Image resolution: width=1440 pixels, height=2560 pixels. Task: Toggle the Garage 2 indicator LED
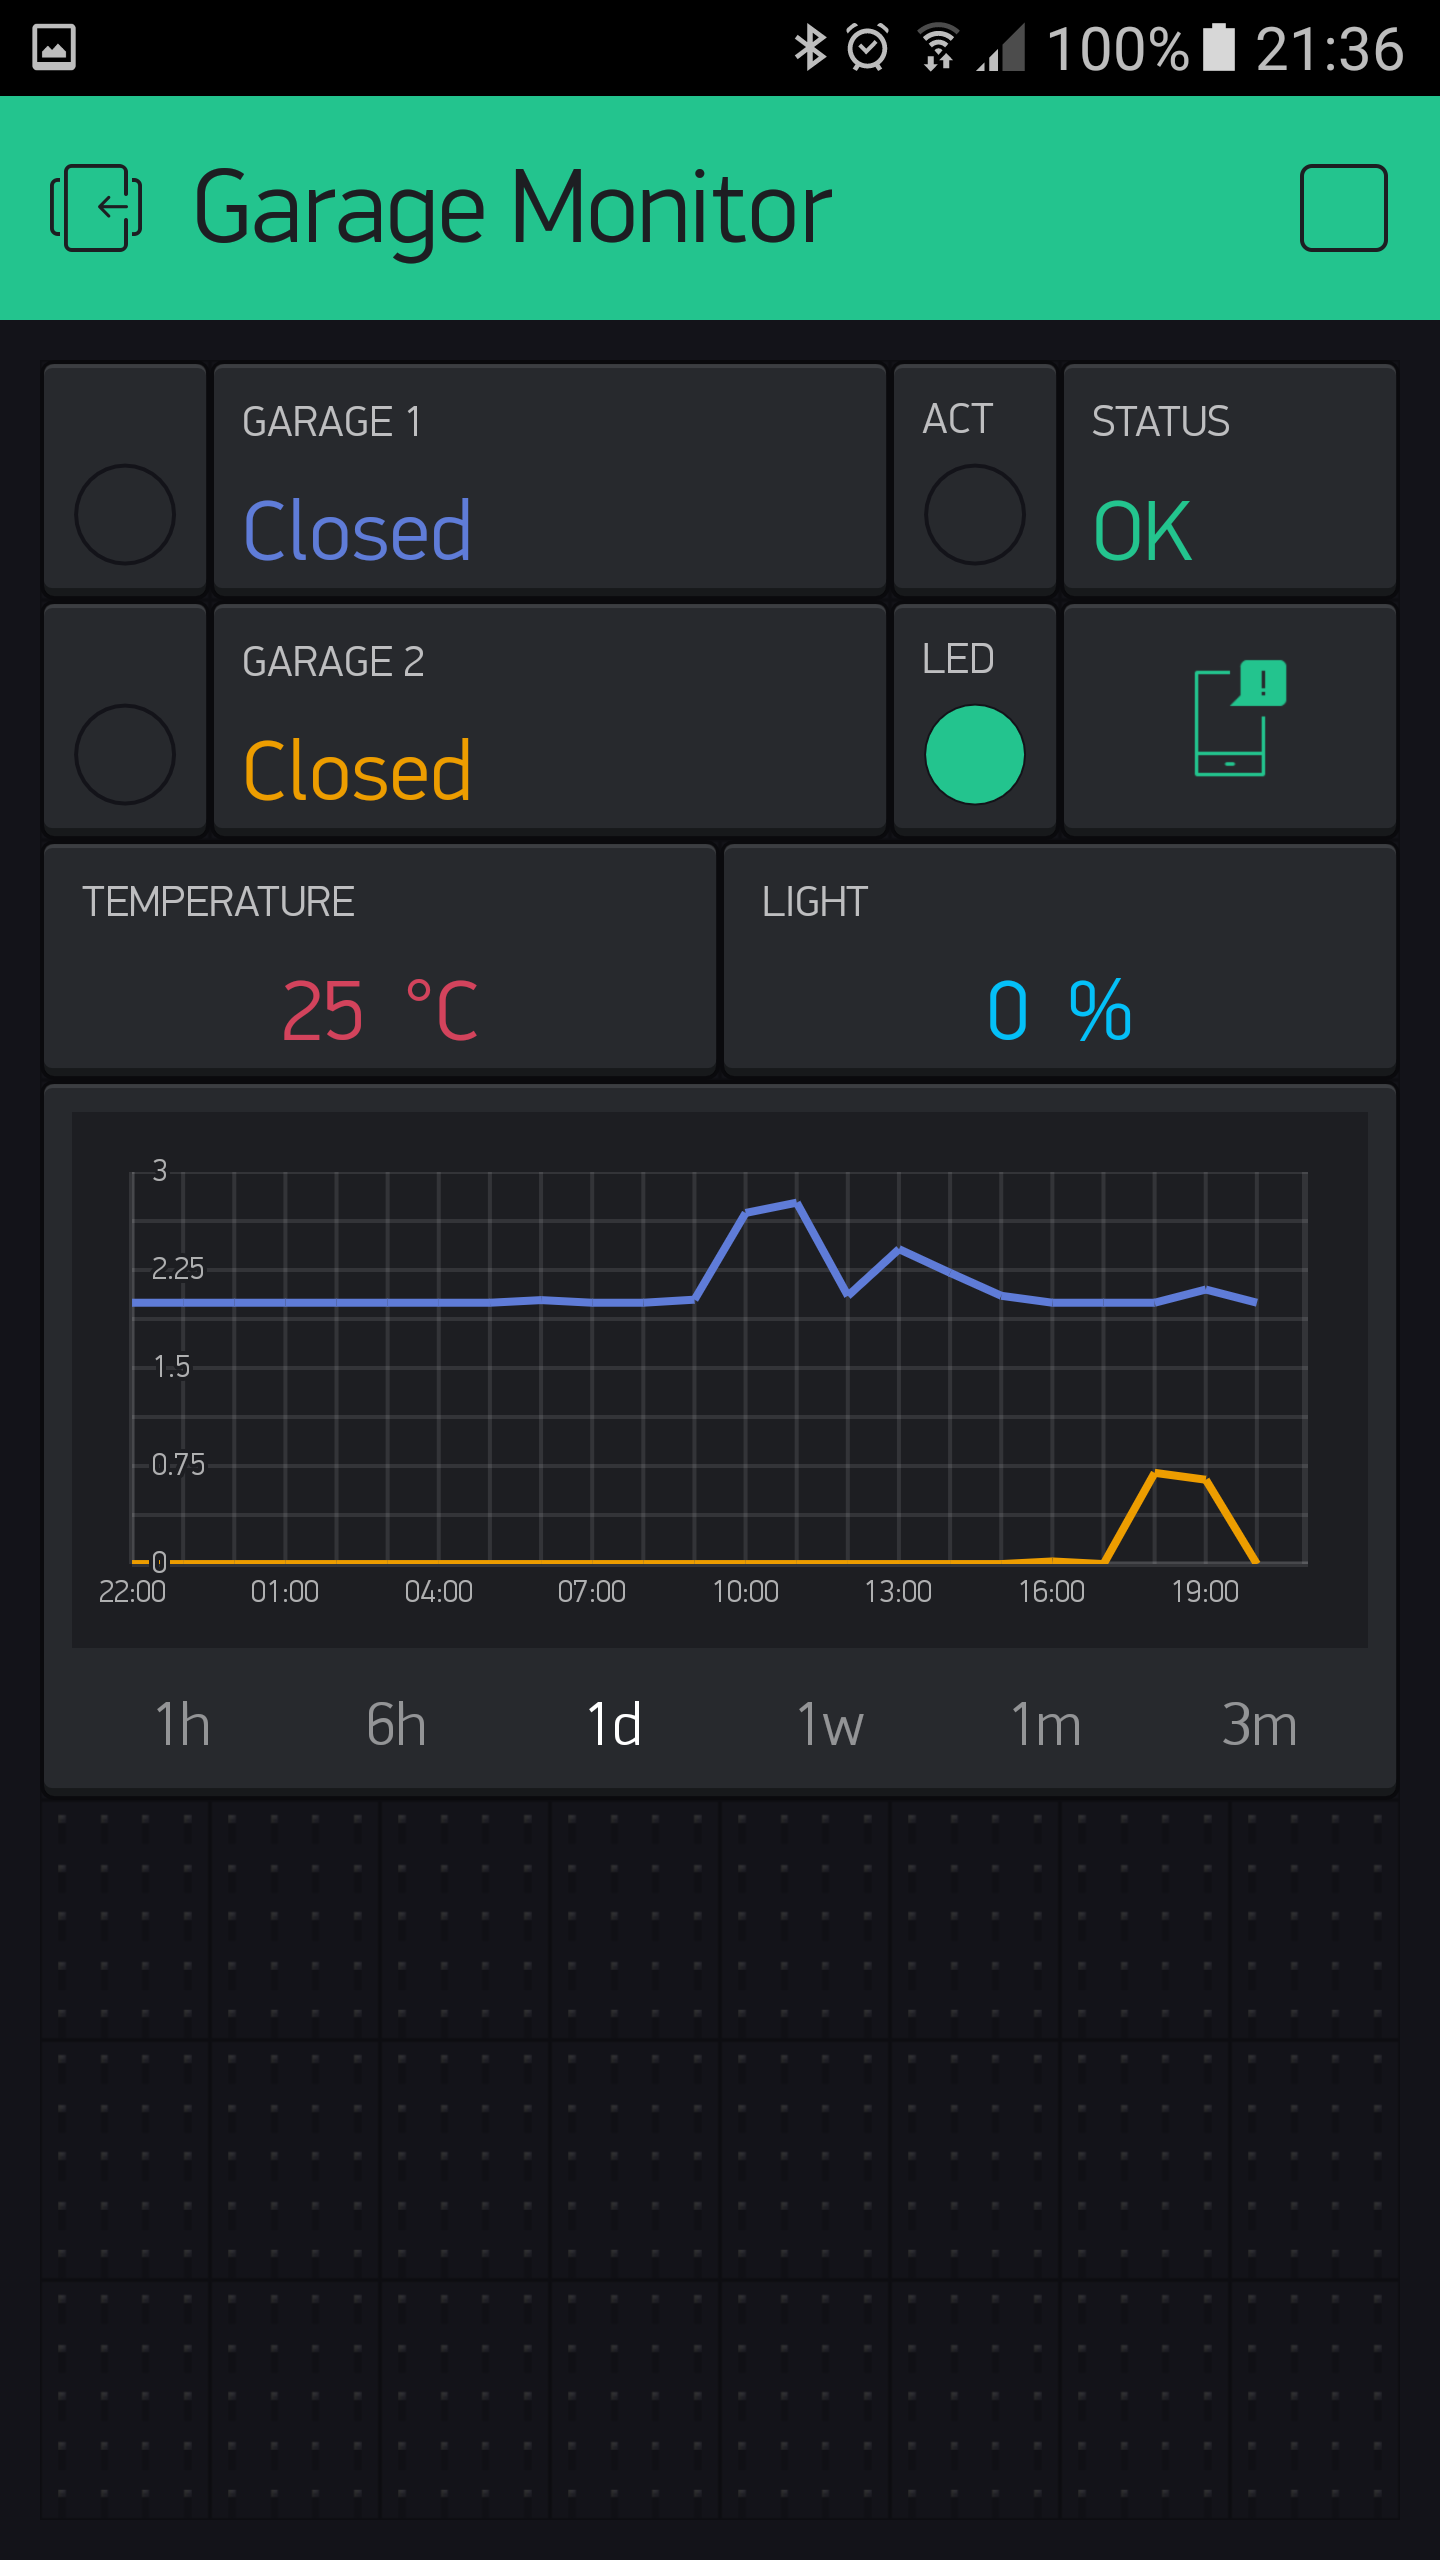pos(125,755)
